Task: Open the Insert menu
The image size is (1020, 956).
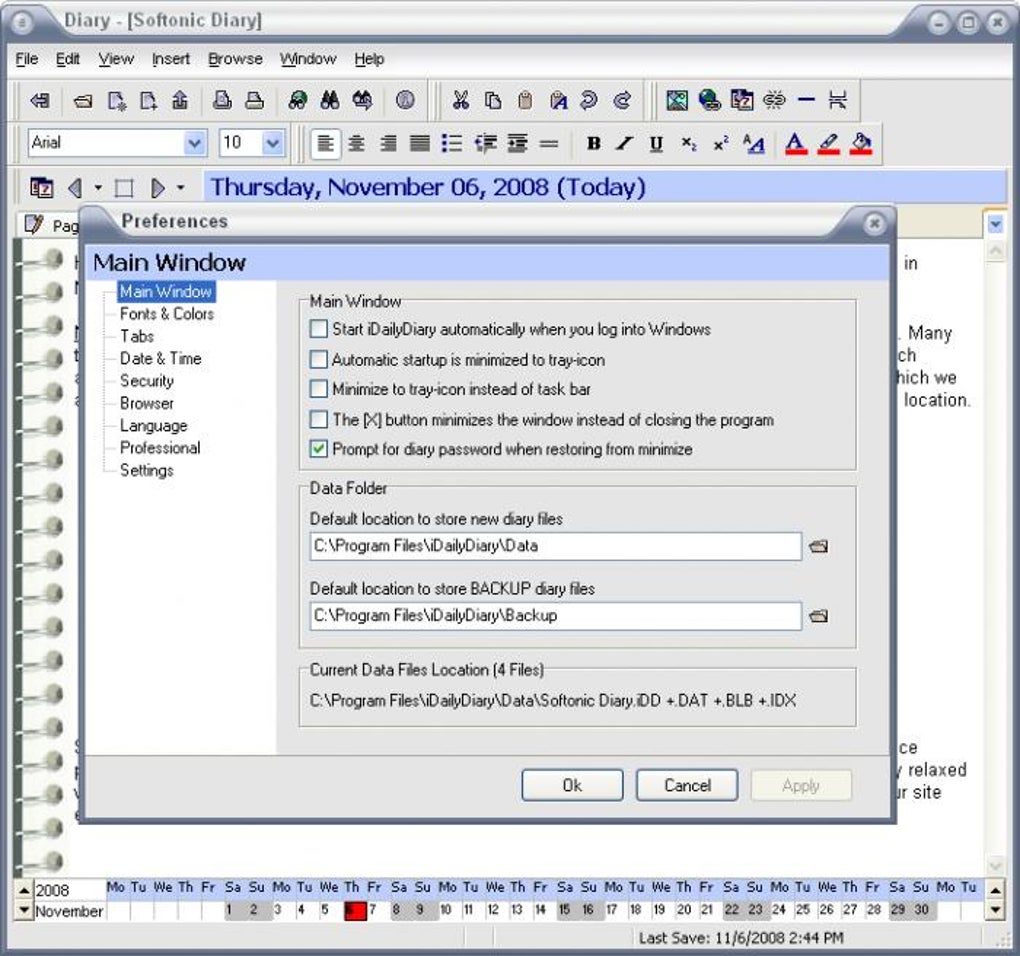Action: pyautogui.click(x=170, y=59)
